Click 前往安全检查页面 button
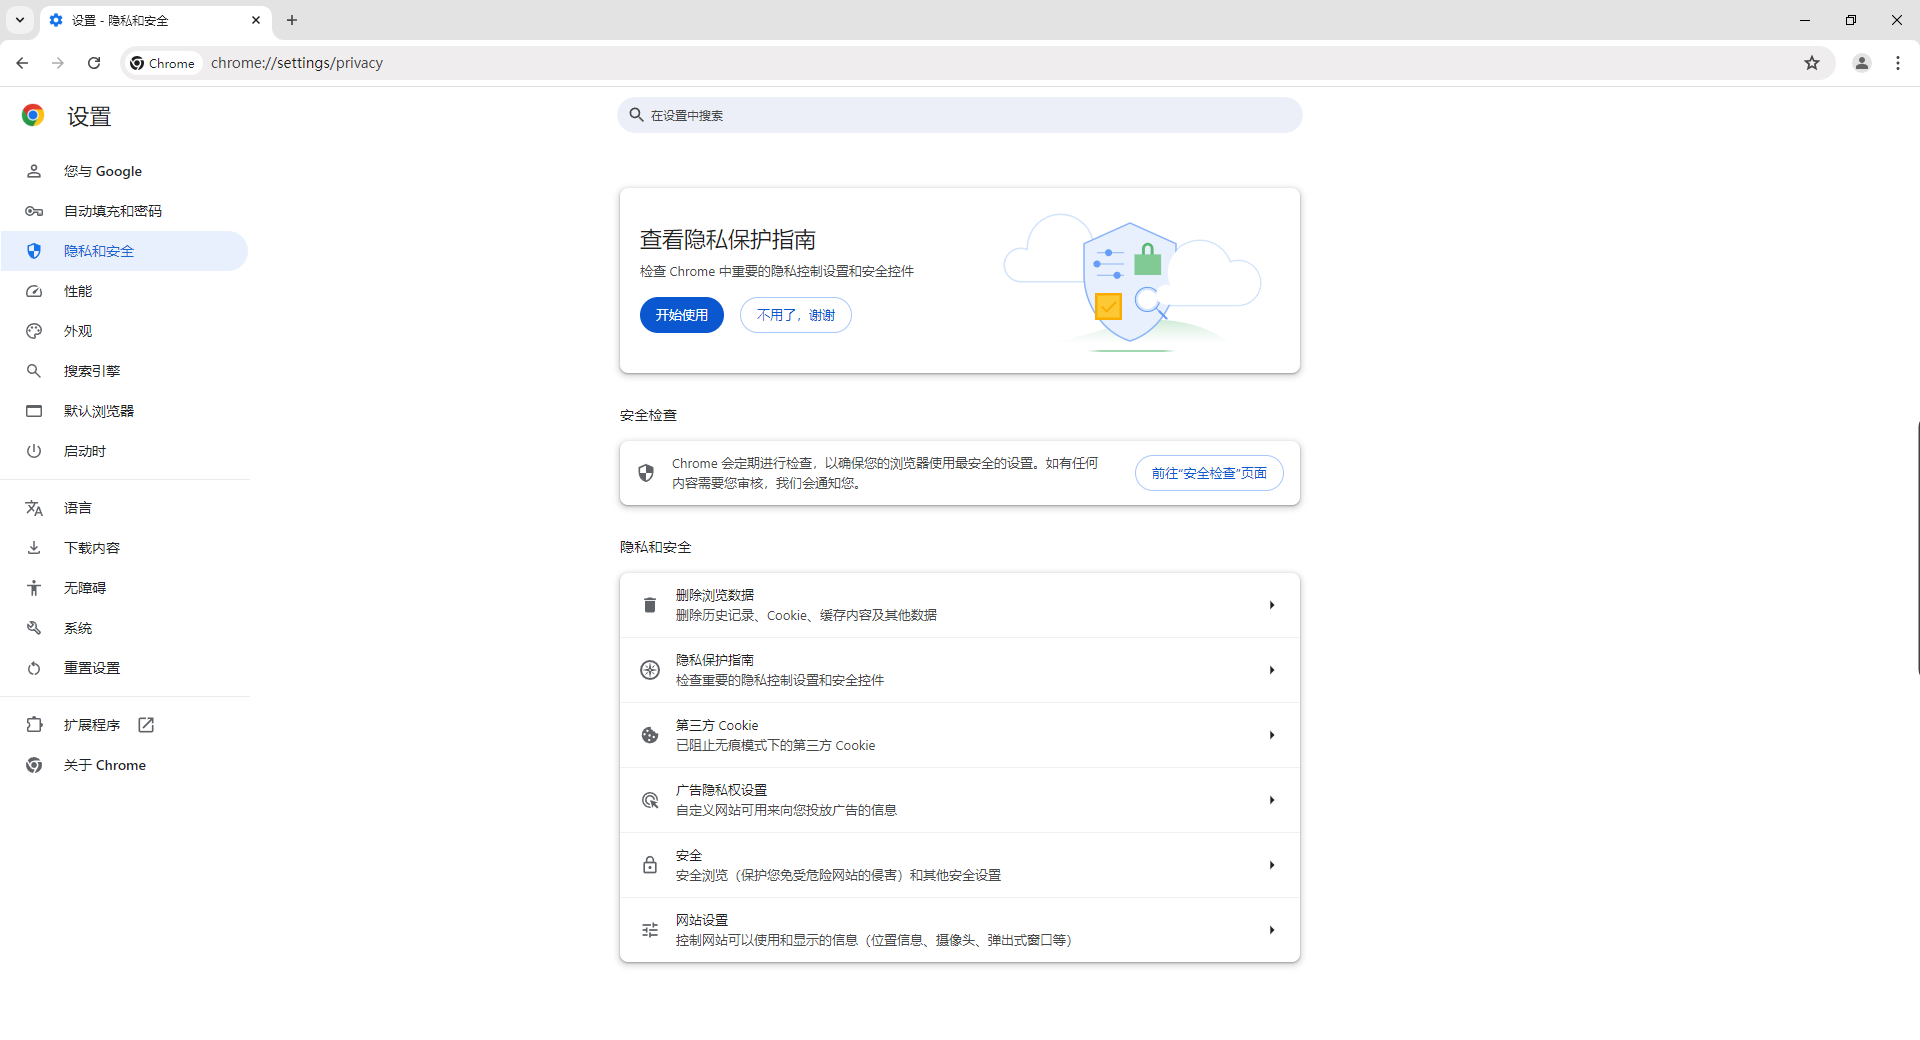This screenshot has width=1920, height=1040. (1208, 472)
